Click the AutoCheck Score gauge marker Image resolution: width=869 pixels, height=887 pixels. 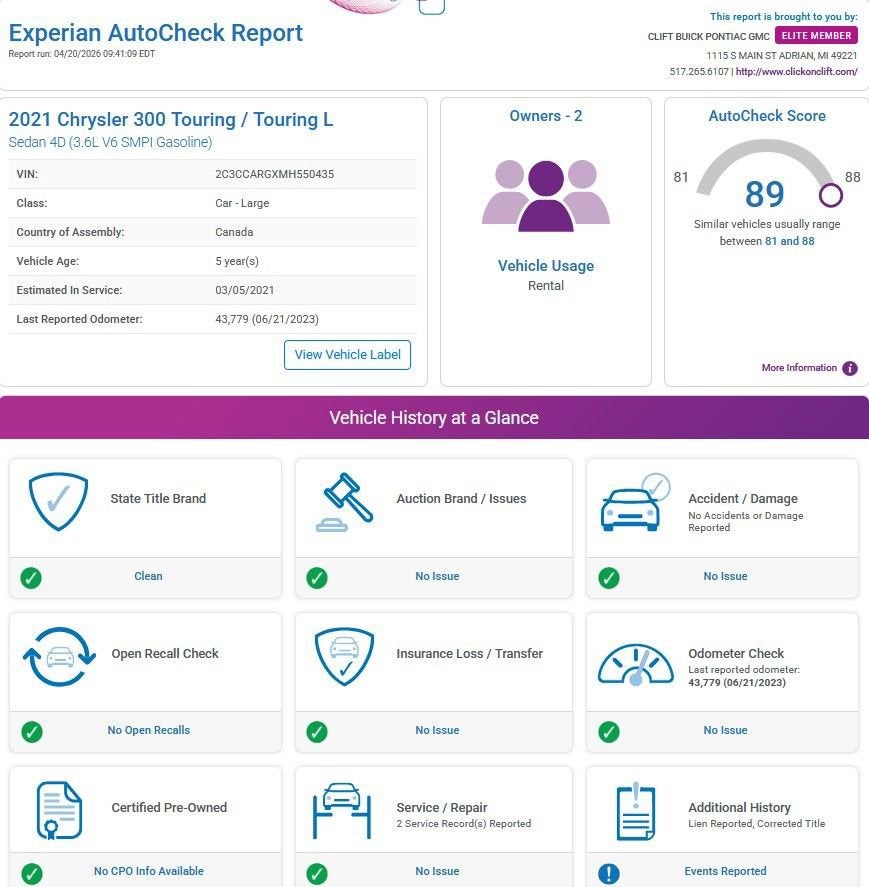[x=830, y=194]
